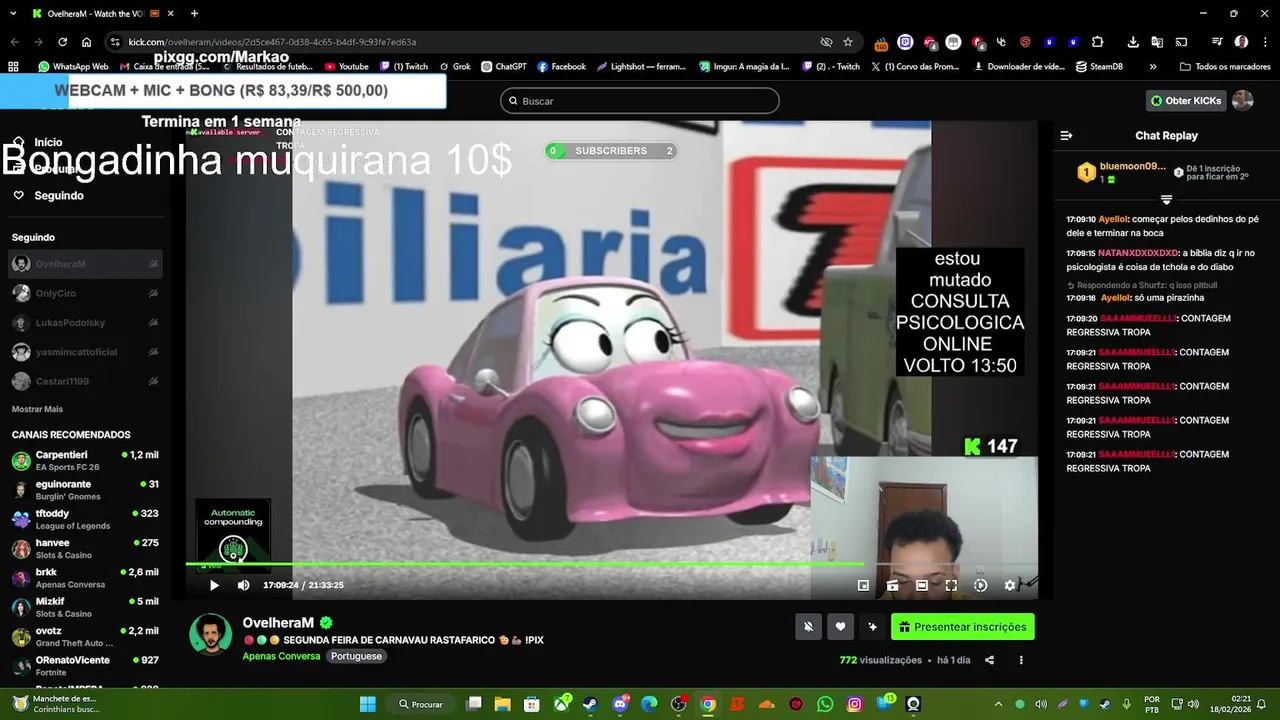Viewport: 1280px width, 720px height.
Task: Open Steam from the taskbar
Action: point(590,704)
